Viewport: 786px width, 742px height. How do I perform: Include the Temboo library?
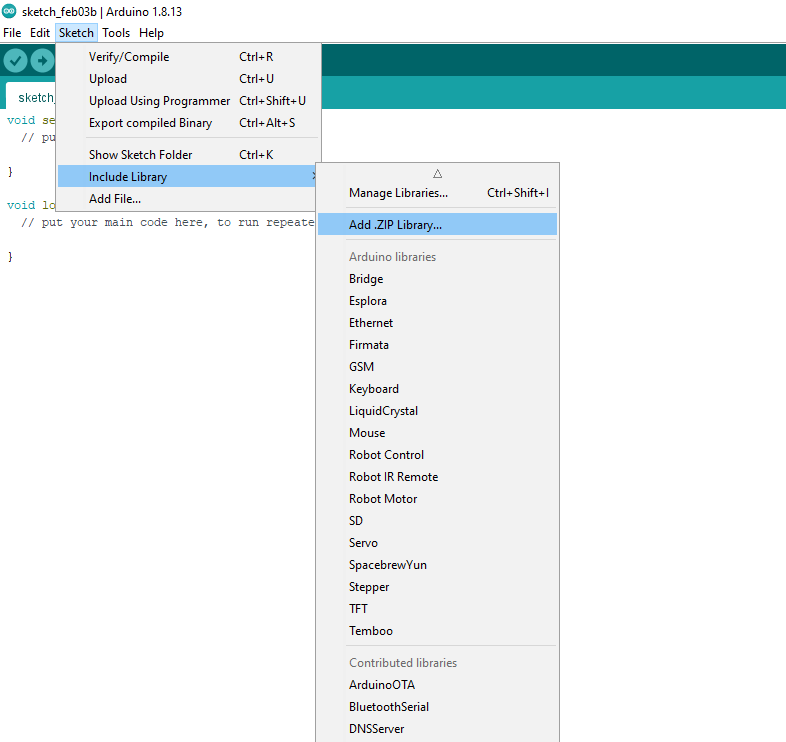437,631
